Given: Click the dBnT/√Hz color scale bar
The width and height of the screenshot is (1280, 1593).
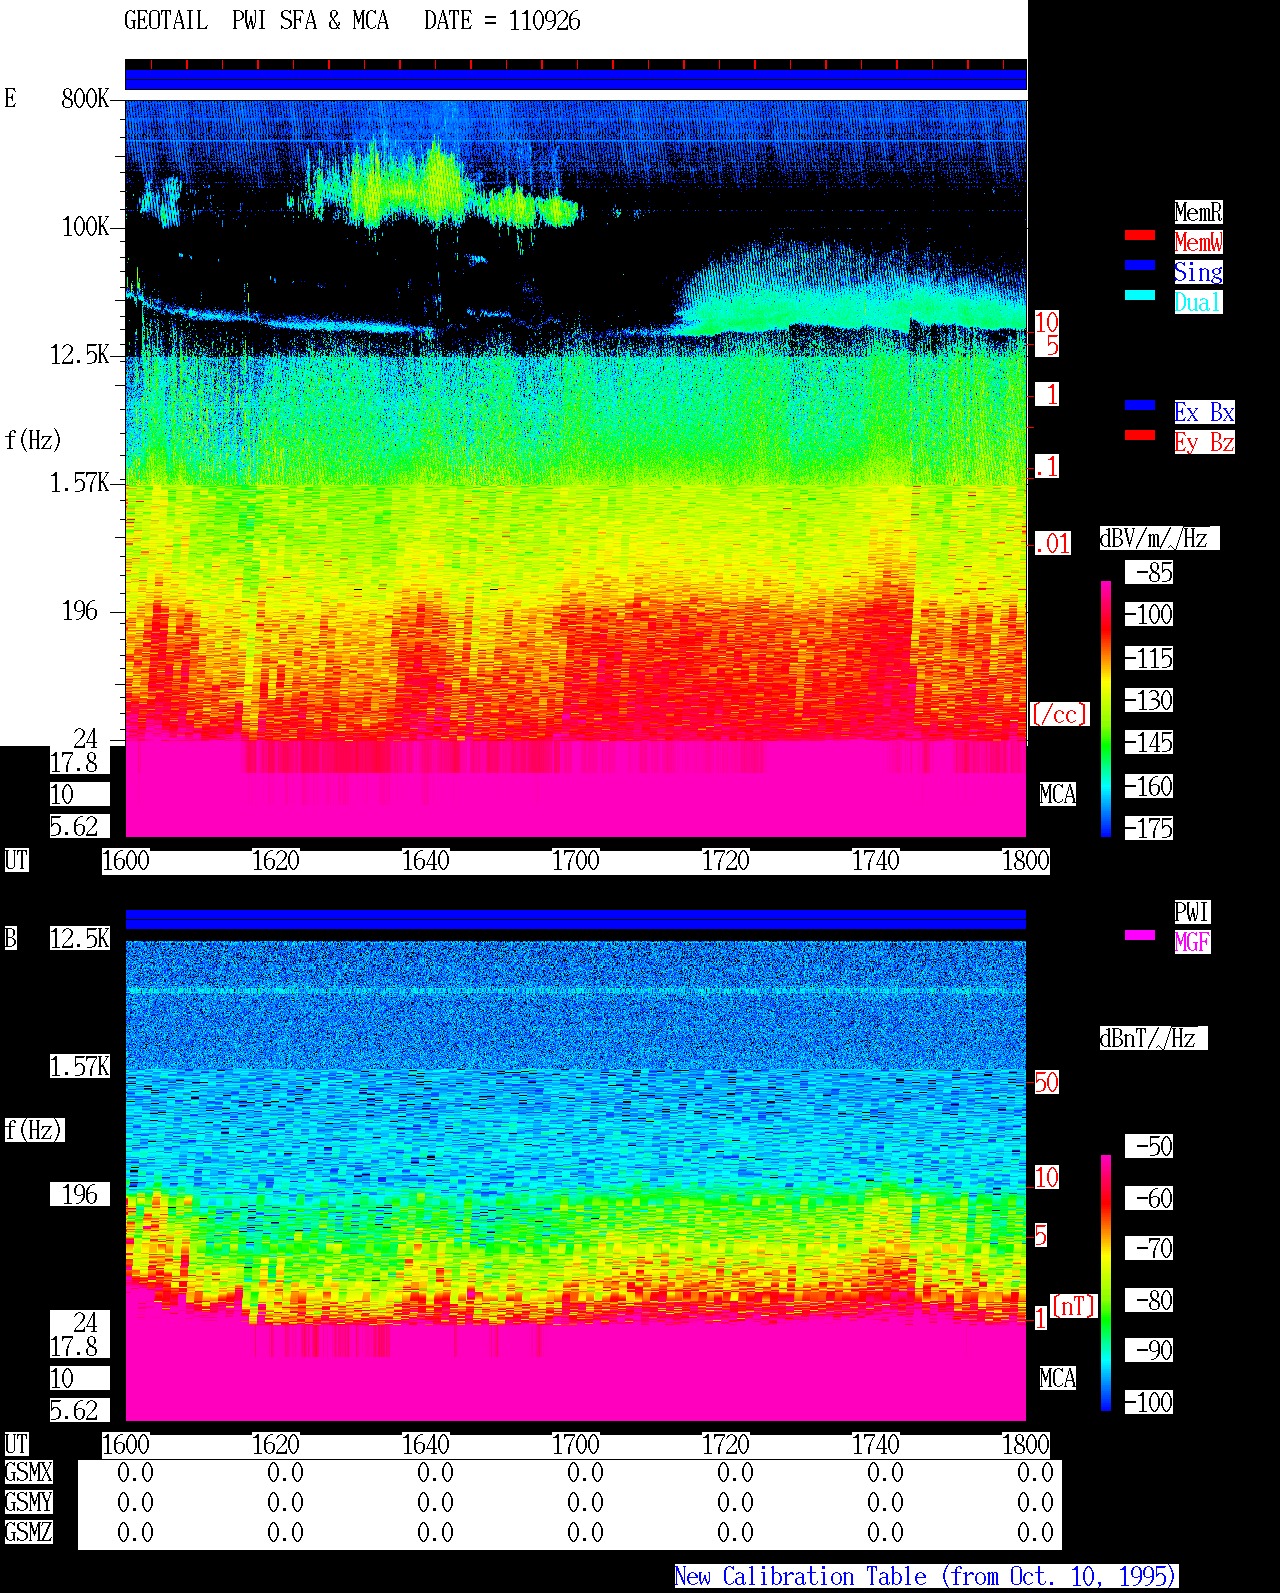Looking at the screenshot, I should click(1106, 1283).
